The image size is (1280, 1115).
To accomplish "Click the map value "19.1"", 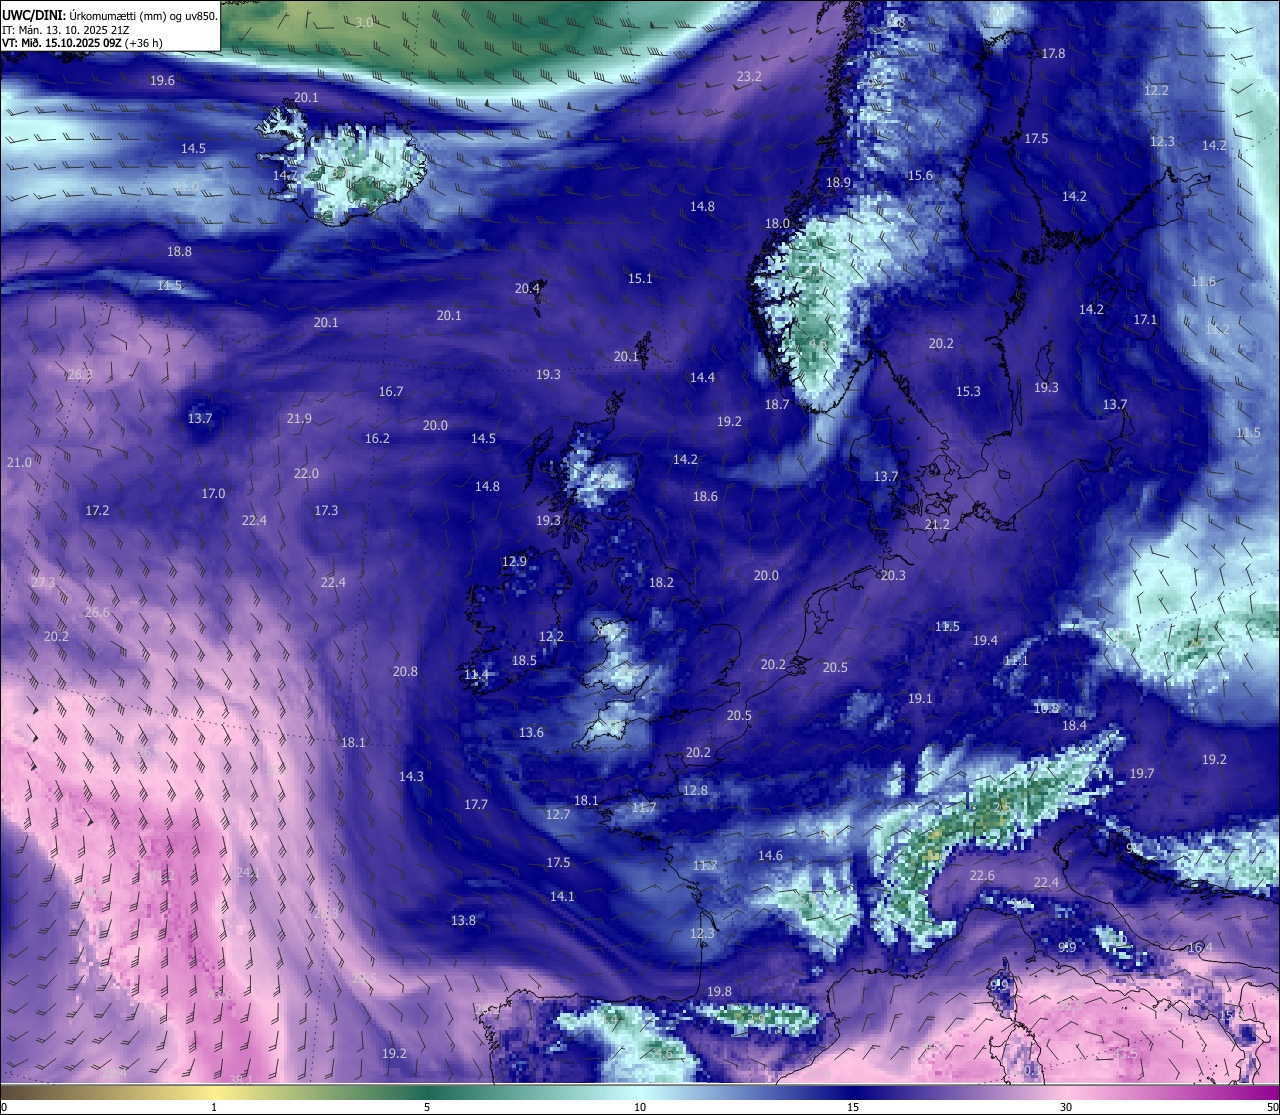I will pyautogui.click(x=920, y=699).
